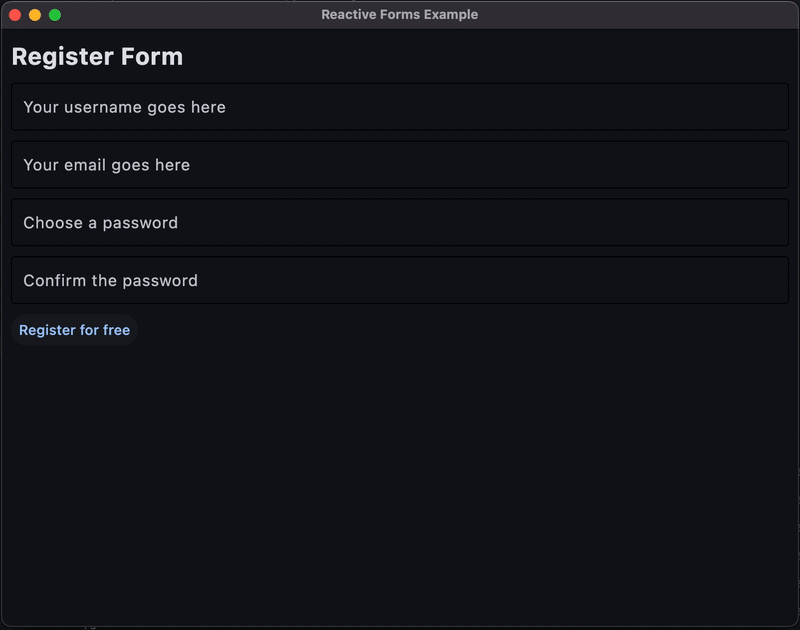Viewport: 800px width, 630px height.
Task: Submit the form via Register for free
Action: pos(74,330)
